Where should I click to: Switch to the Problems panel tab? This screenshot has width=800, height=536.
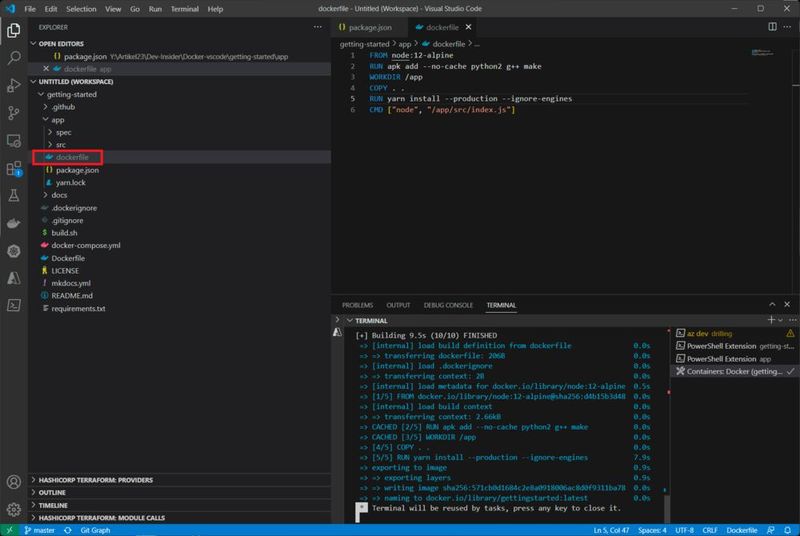click(357, 305)
